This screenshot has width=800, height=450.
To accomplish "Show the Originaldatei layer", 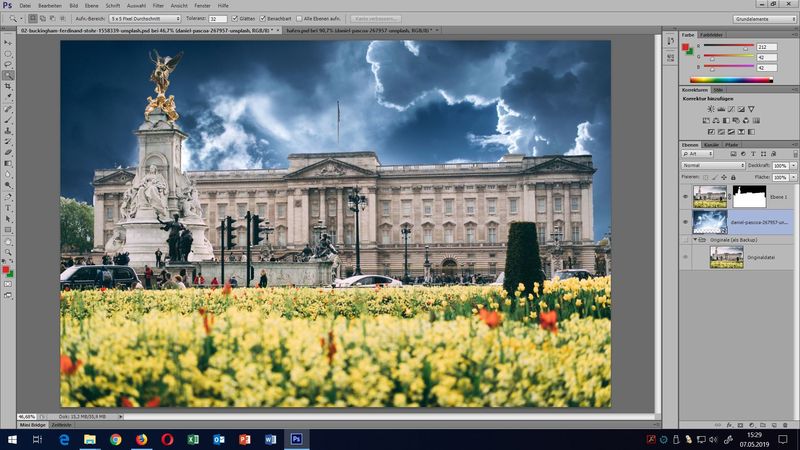I will 685,258.
